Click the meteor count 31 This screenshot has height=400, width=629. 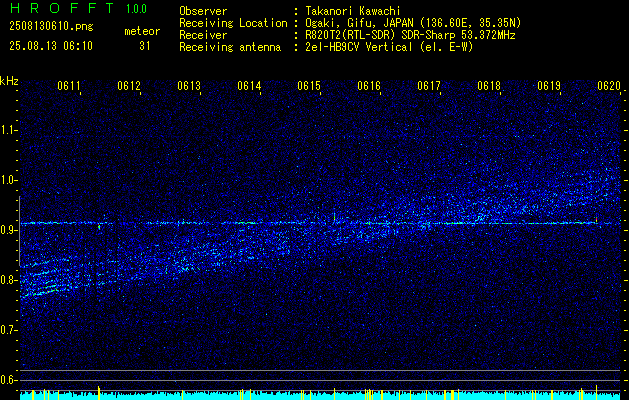click(145, 46)
